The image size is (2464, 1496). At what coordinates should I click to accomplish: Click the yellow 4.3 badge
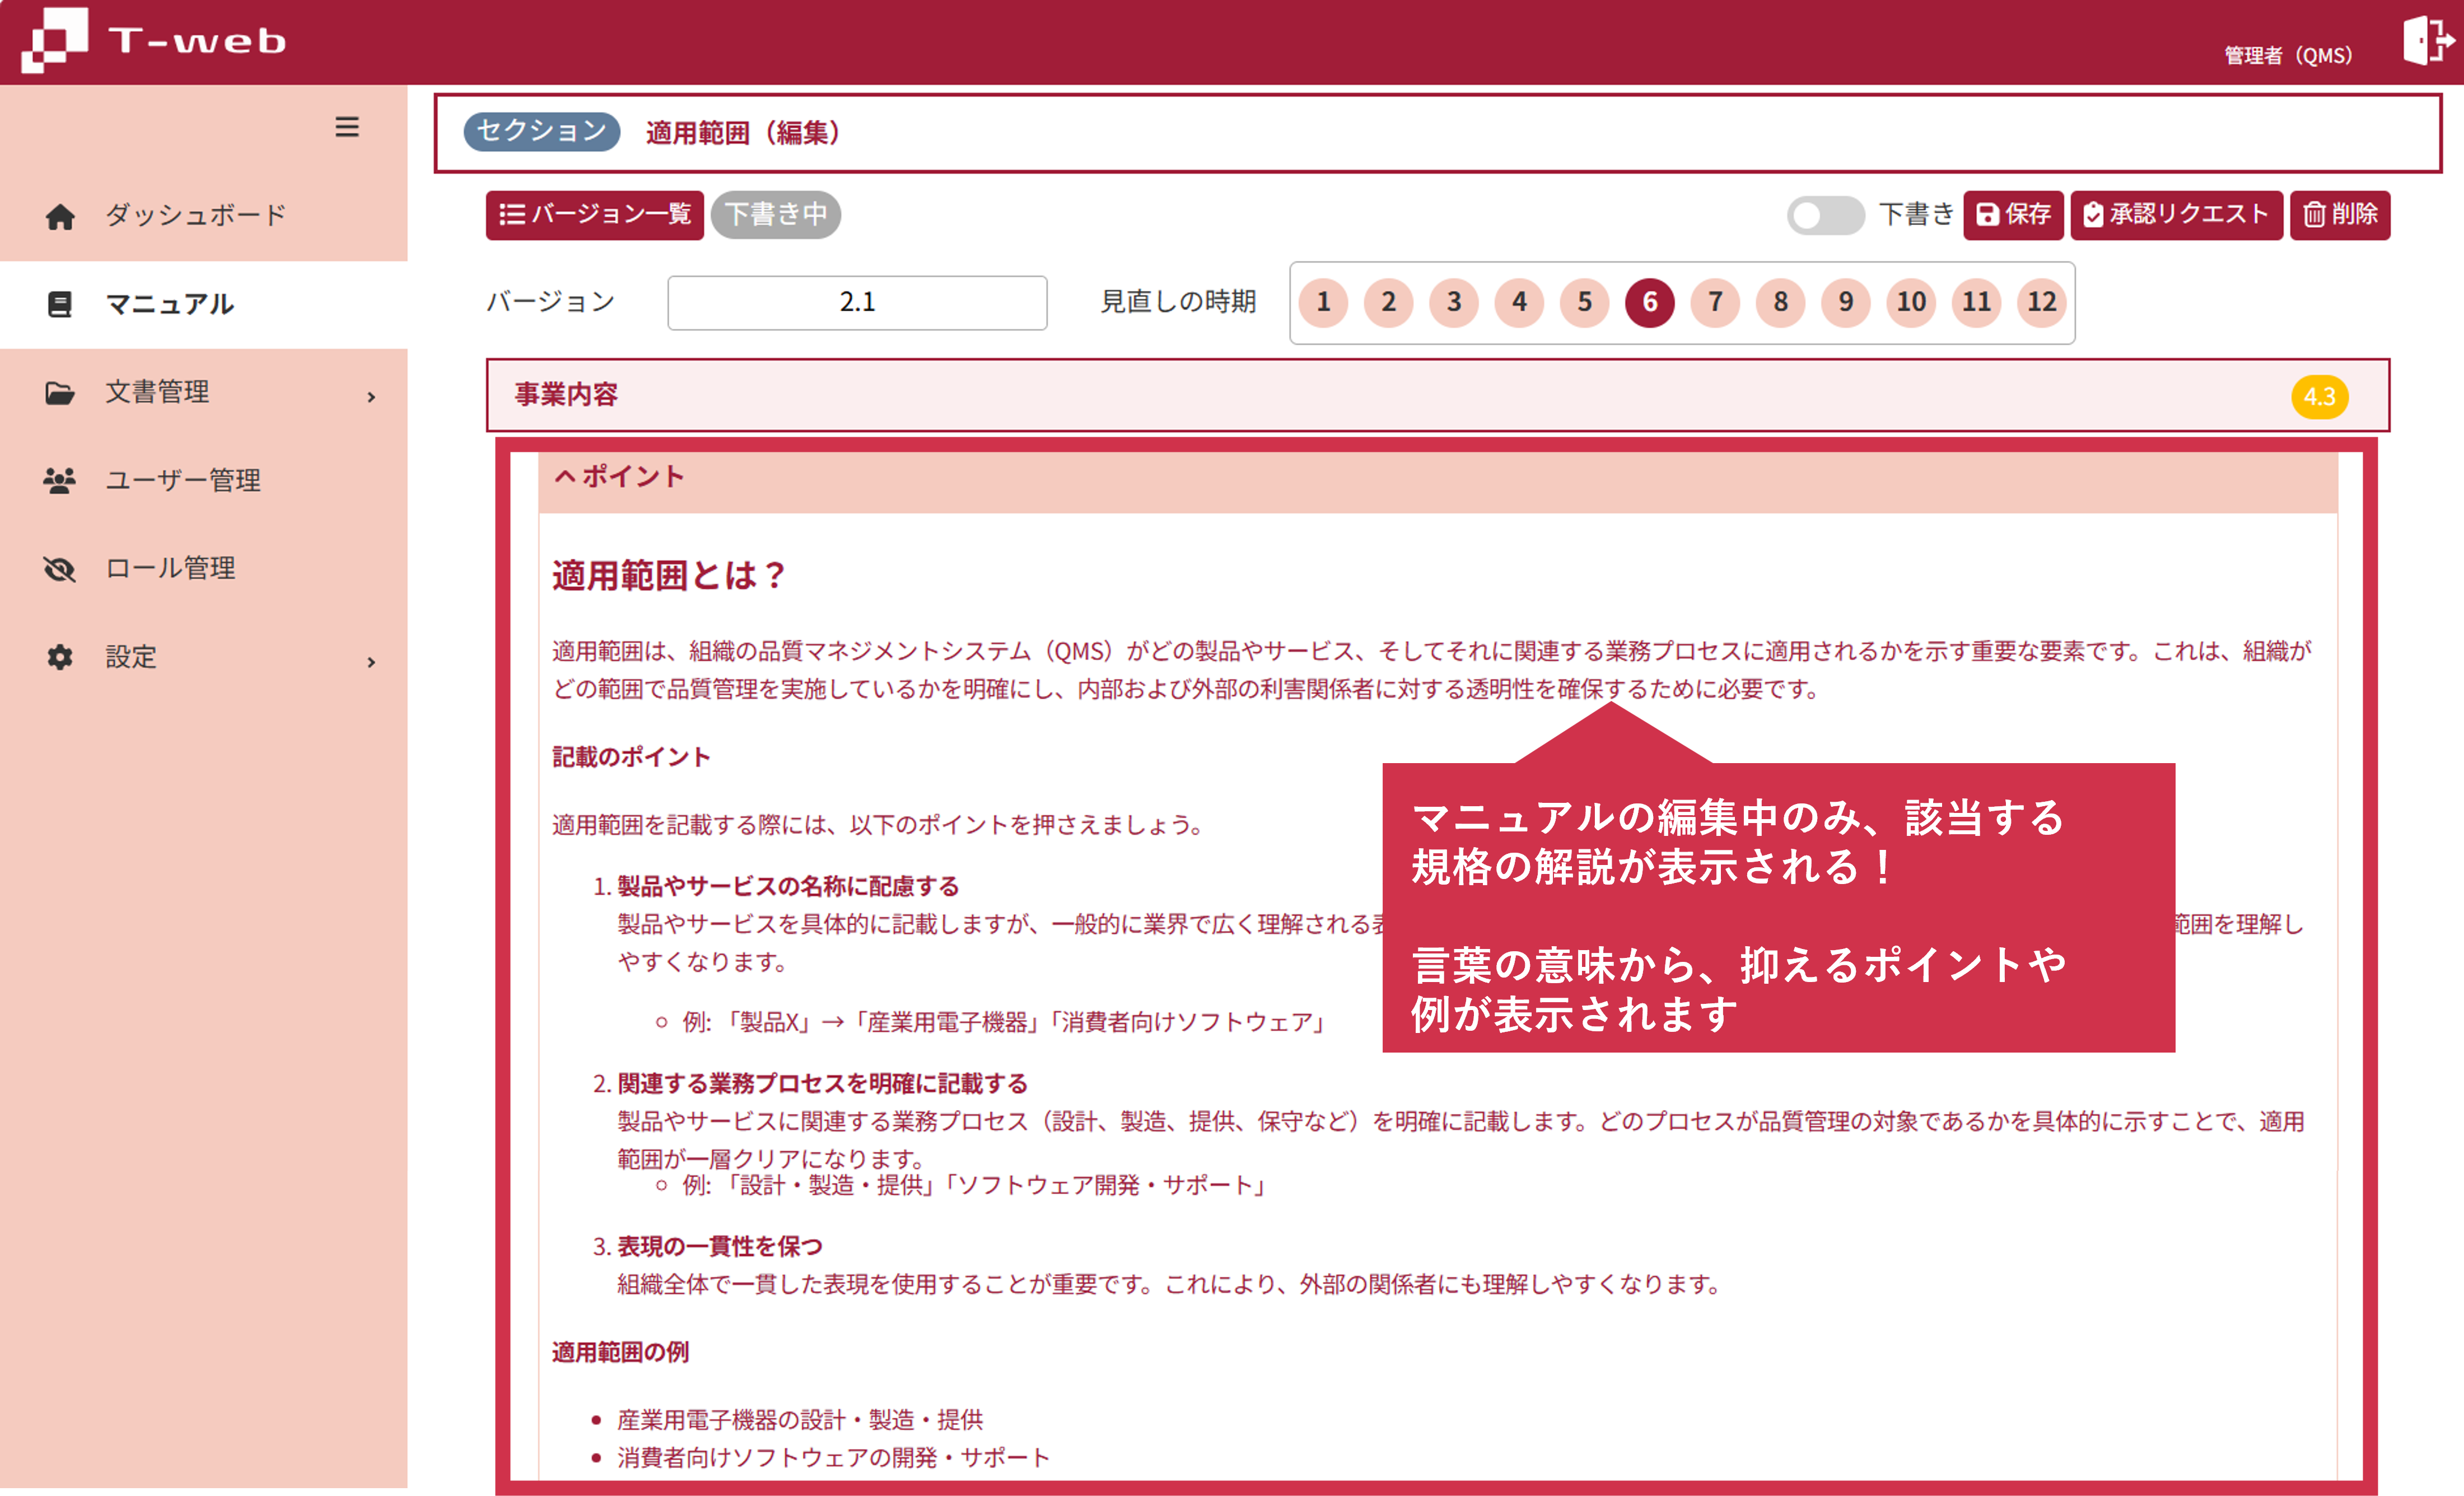pyautogui.click(x=2319, y=397)
